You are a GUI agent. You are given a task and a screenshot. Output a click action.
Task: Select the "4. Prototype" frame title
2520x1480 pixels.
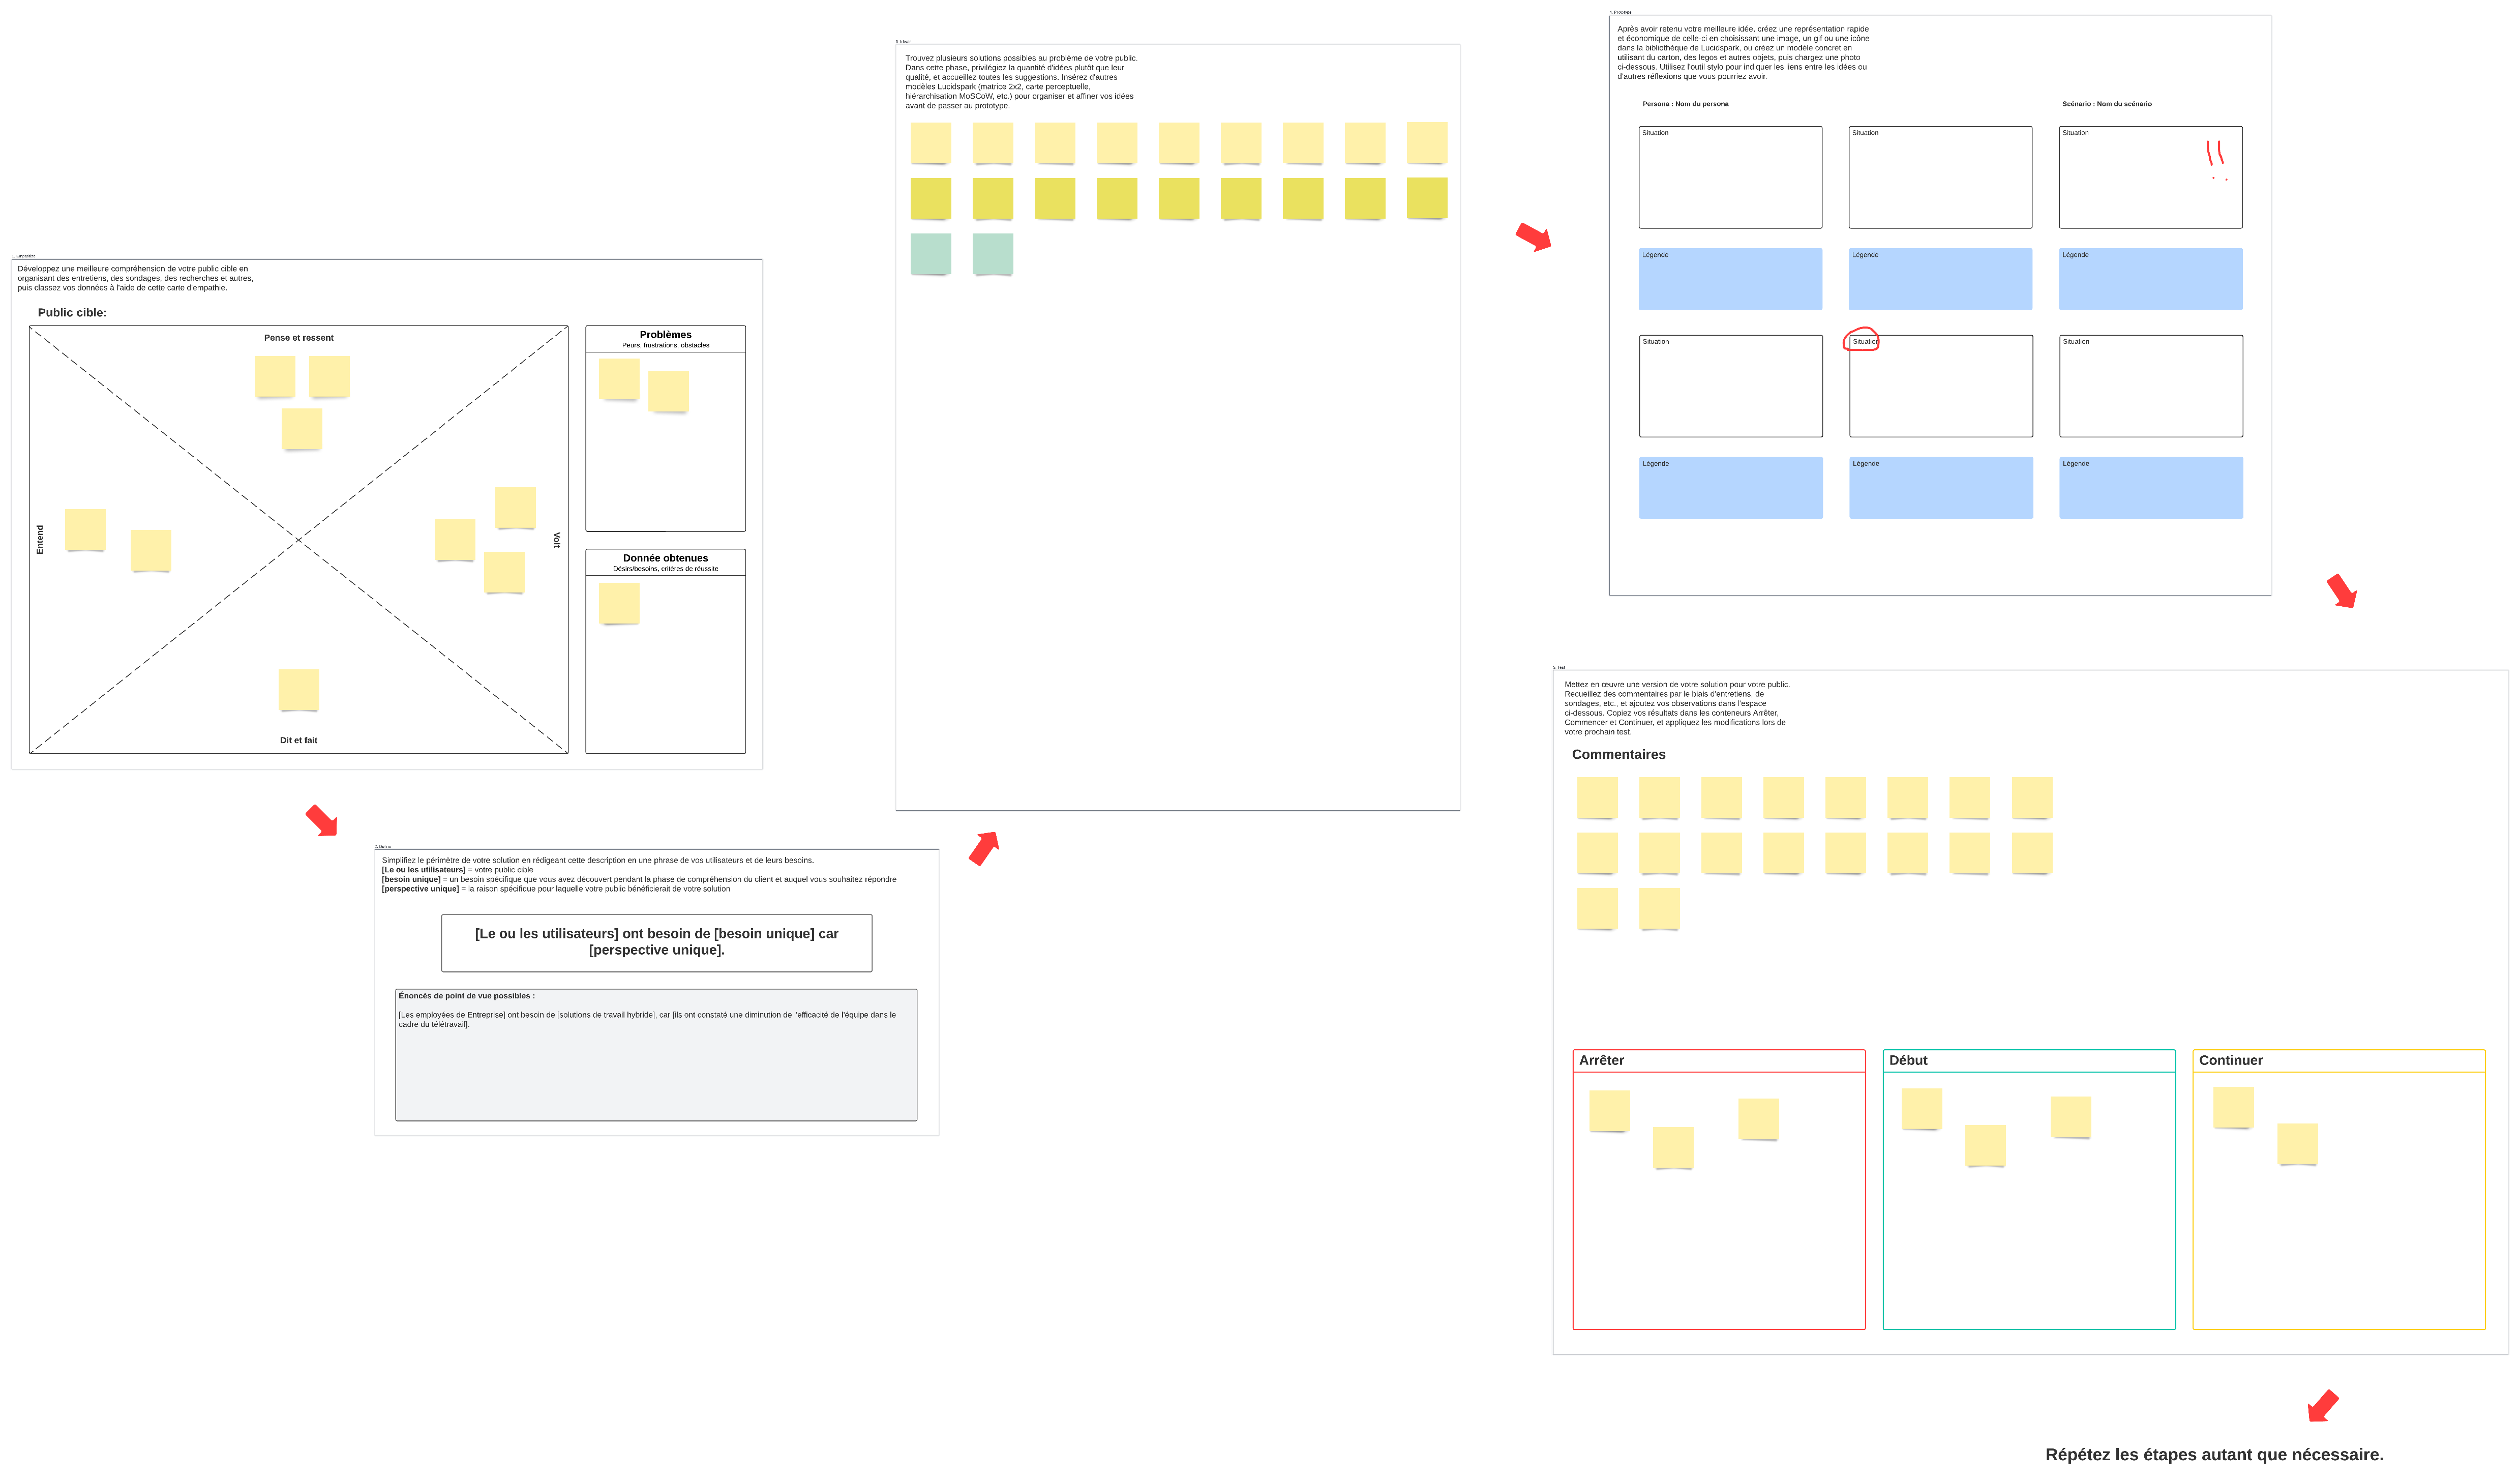[1620, 12]
